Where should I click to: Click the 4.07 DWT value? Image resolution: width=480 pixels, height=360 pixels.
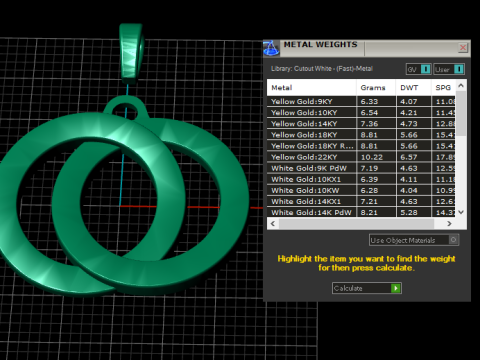(x=409, y=102)
